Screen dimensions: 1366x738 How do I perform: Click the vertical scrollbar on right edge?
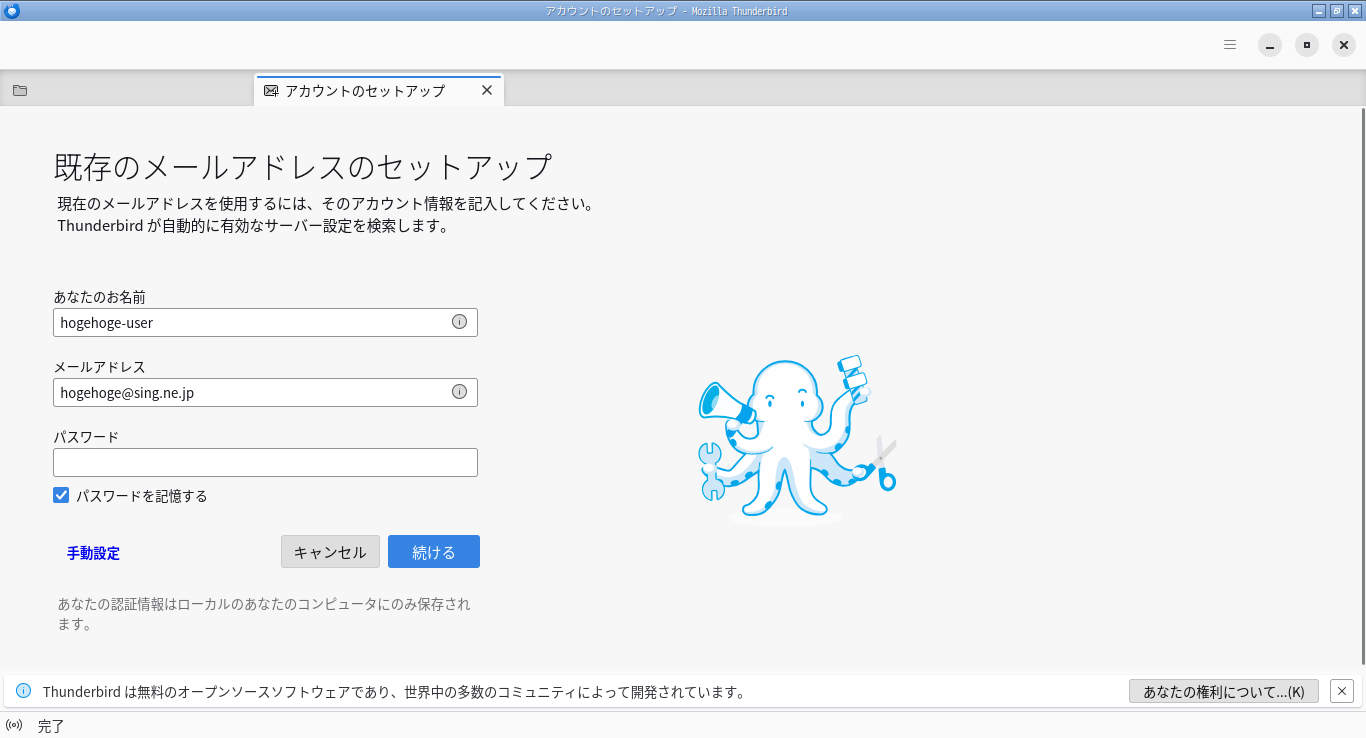pyautogui.click(x=1362, y=386)
